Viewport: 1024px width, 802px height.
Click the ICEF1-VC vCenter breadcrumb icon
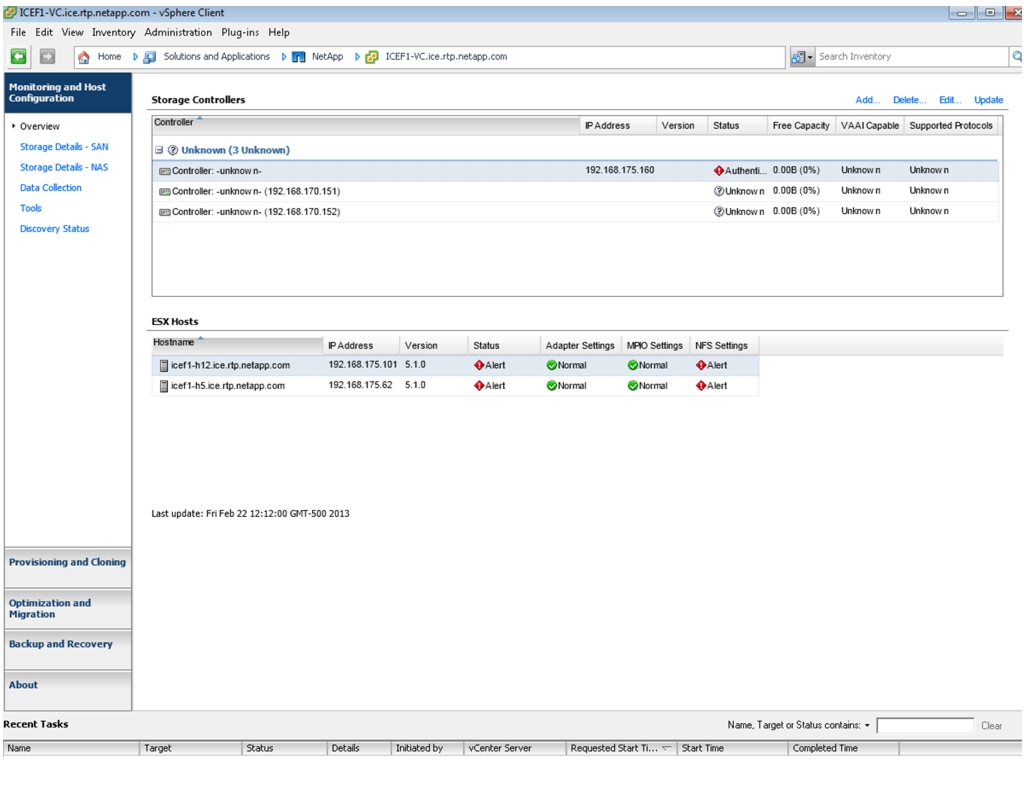(x=372, y=57)
